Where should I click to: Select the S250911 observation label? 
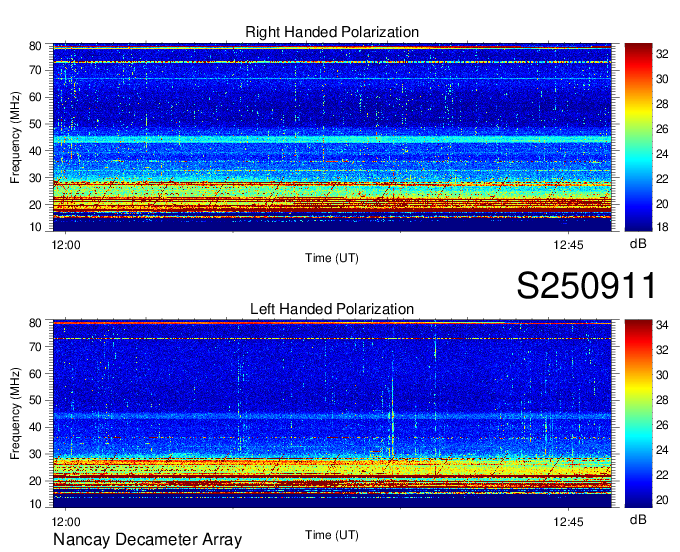(586, 286)
